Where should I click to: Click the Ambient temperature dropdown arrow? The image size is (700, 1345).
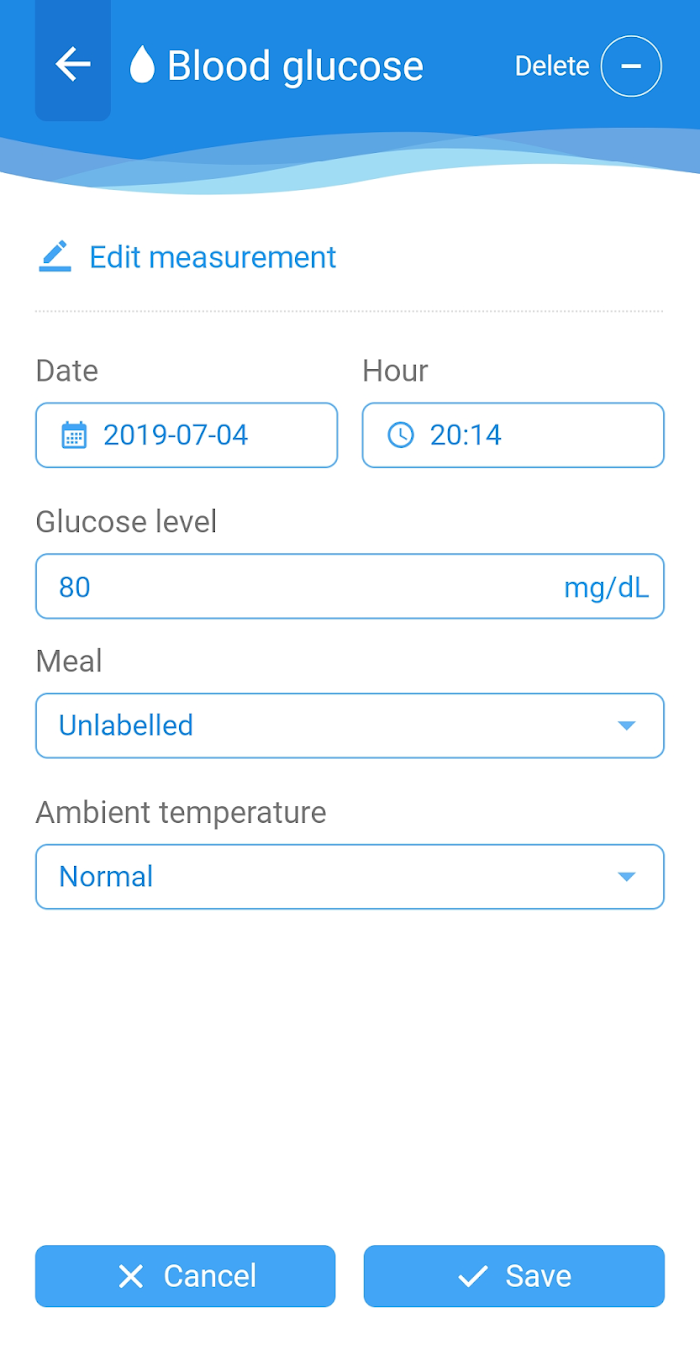[x=626, y=877]
